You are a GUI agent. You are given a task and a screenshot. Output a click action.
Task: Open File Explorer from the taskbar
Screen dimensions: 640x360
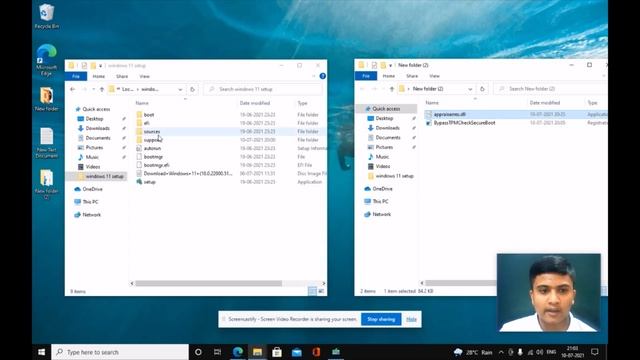(257, 352)
